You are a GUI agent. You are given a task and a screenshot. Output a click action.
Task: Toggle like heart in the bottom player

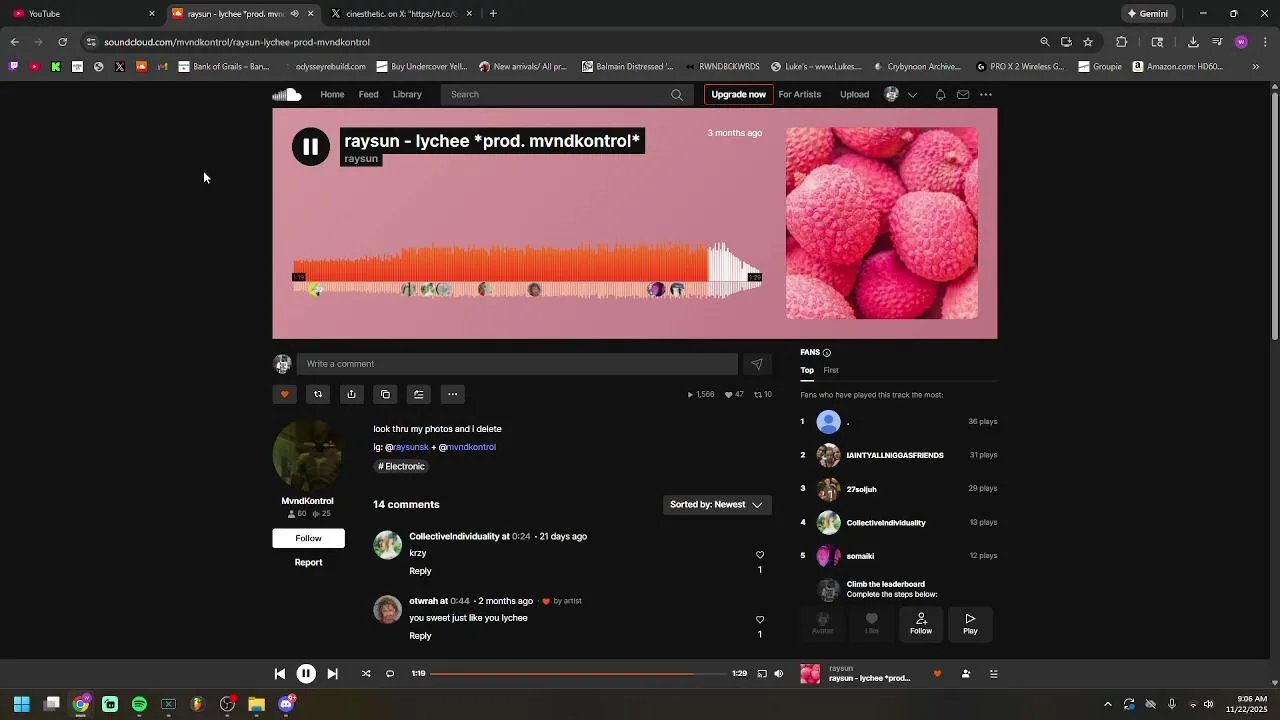[937, 674]
